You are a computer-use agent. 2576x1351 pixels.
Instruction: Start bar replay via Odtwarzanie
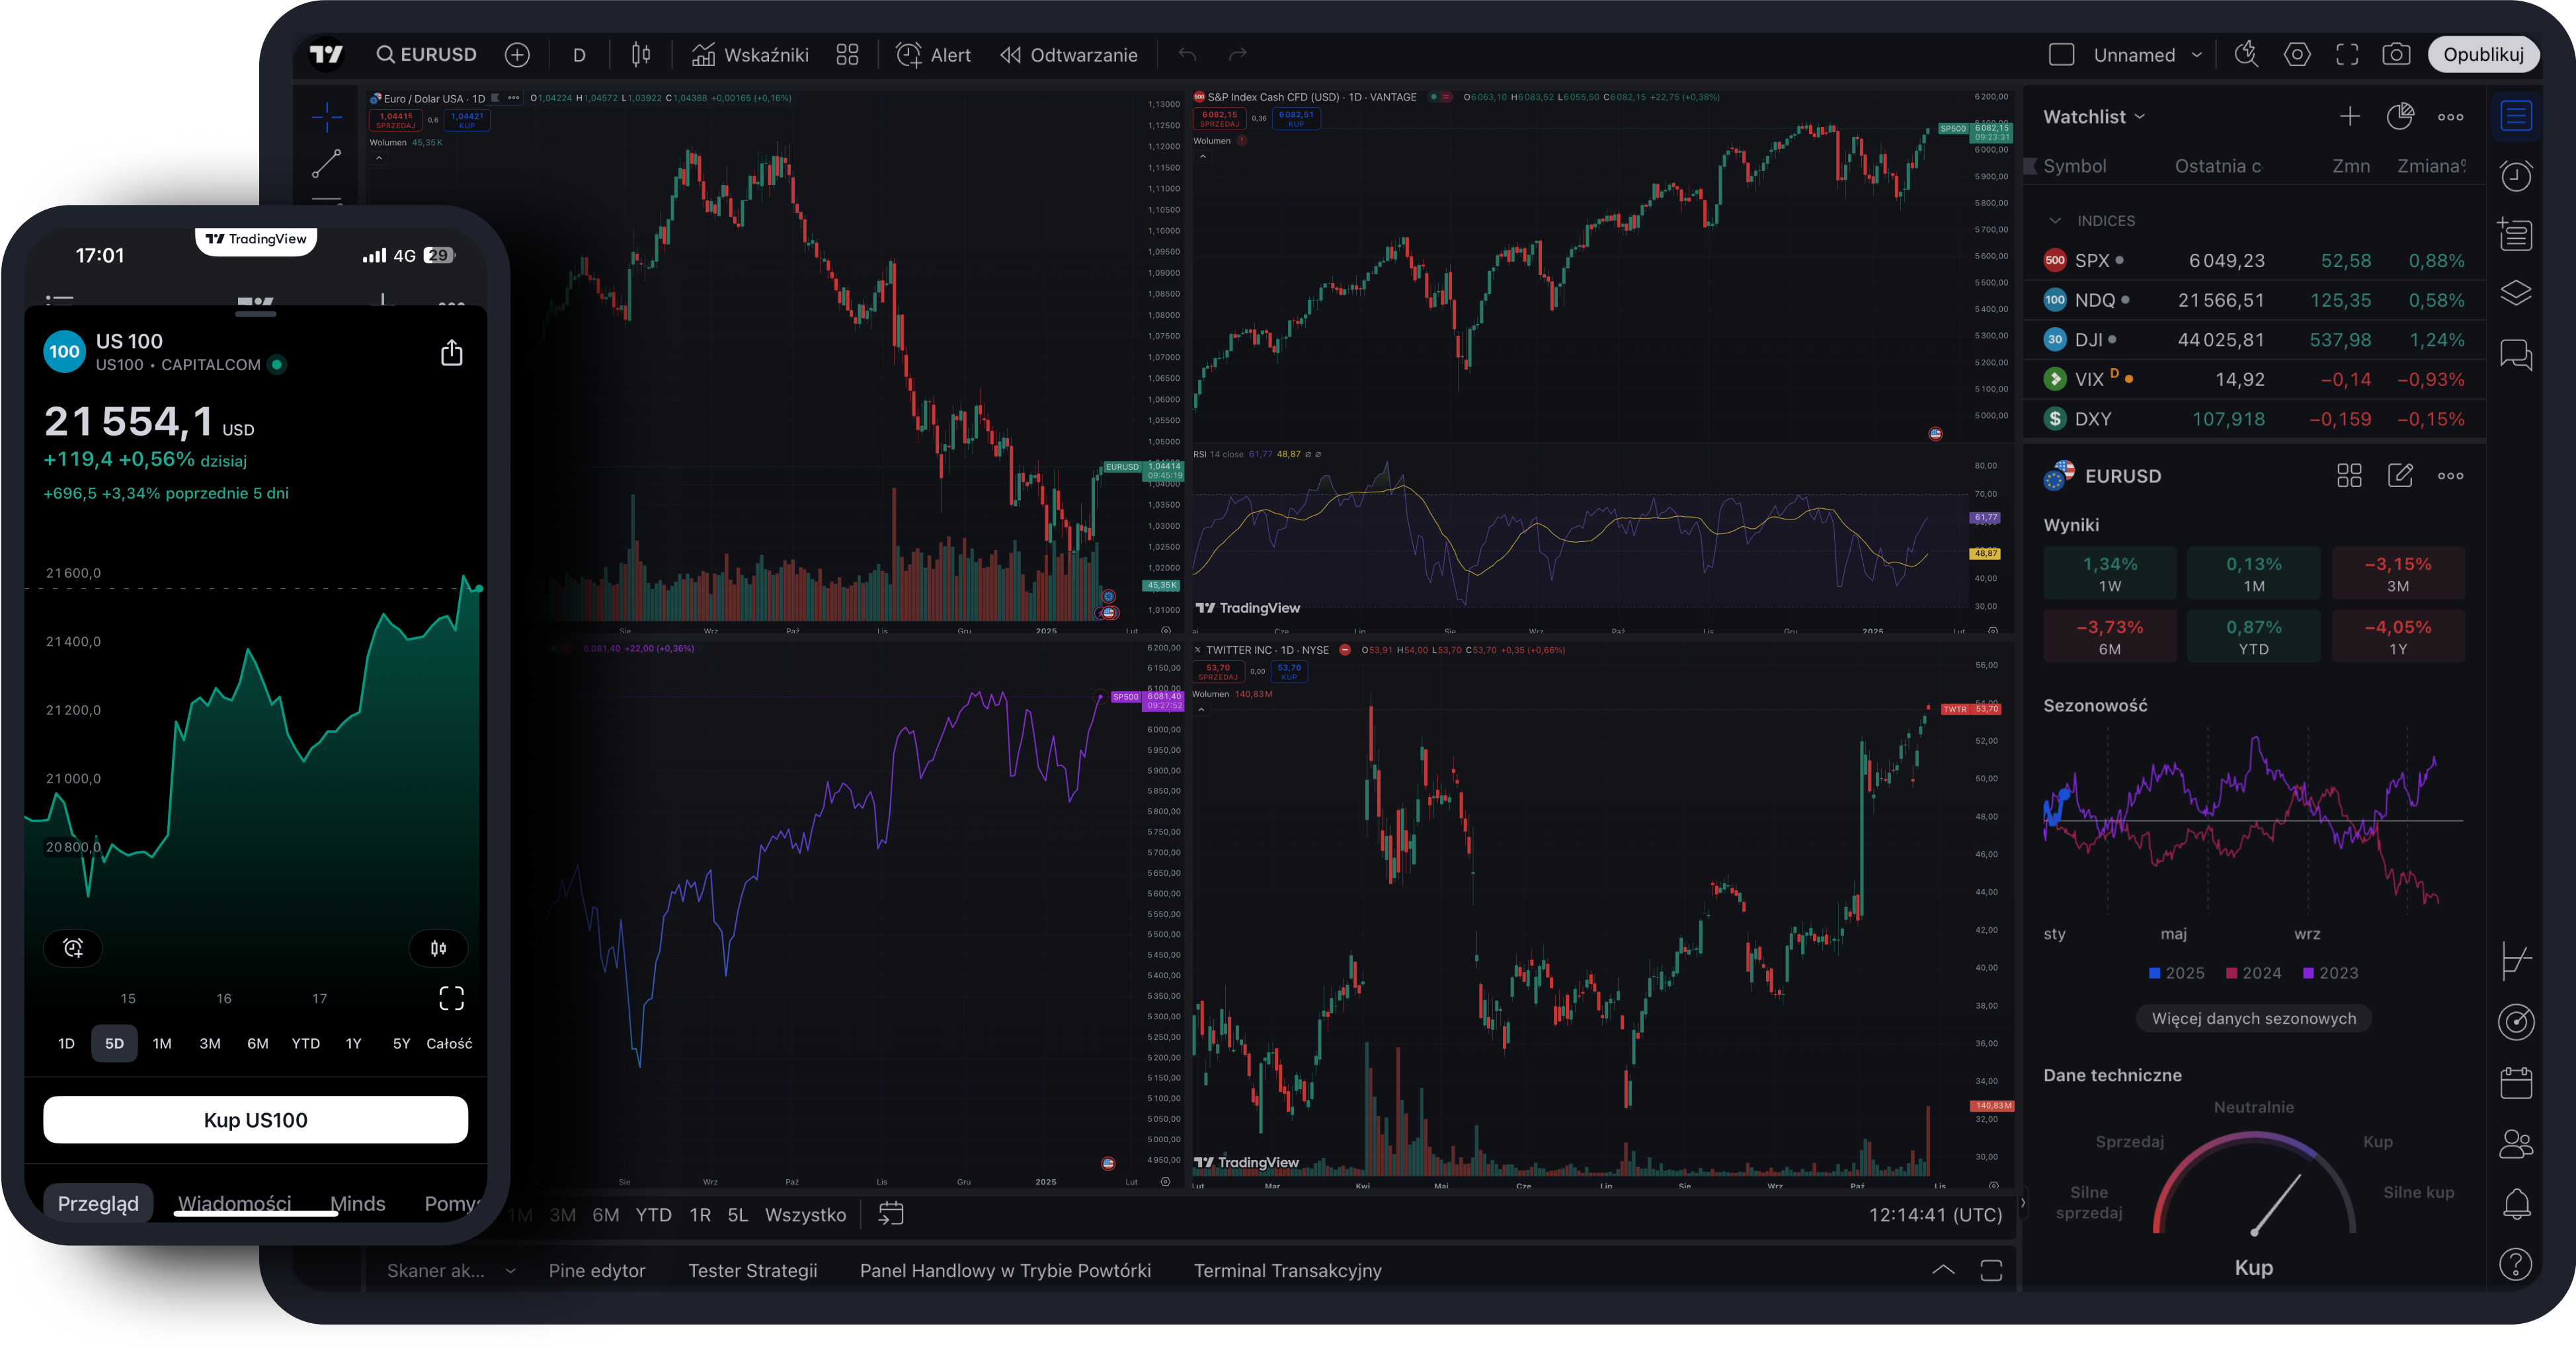point(1068,55)
